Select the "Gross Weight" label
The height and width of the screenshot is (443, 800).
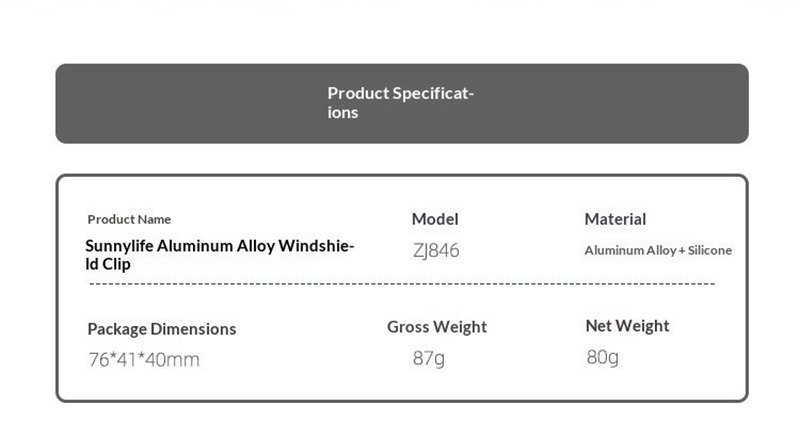pos(437,327)
